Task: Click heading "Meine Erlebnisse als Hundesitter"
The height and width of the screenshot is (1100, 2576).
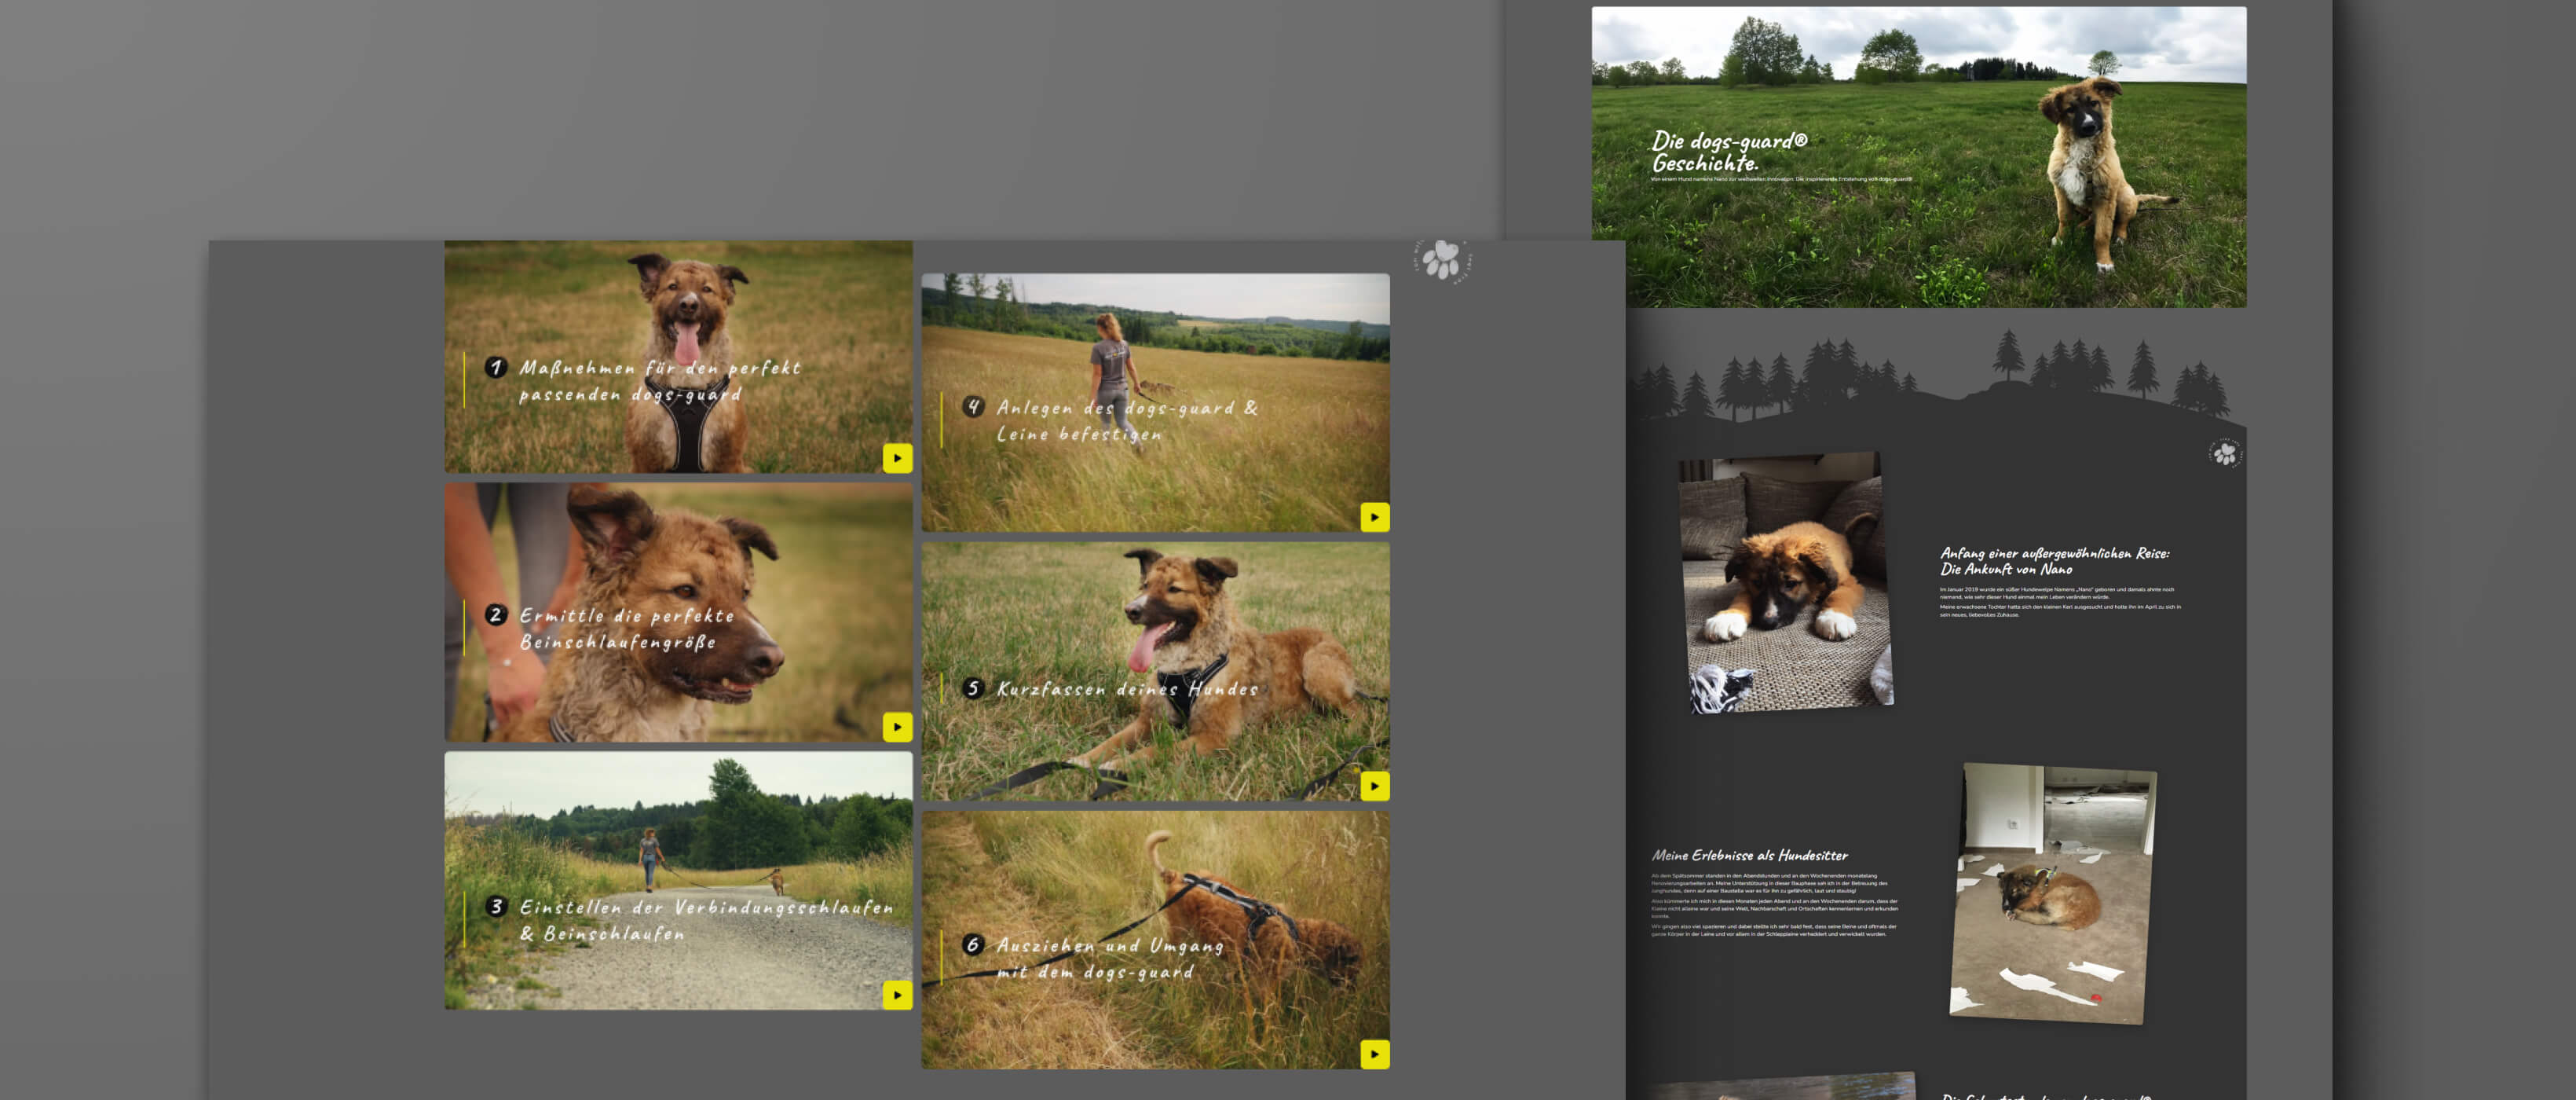Action: coord(1749,856)
